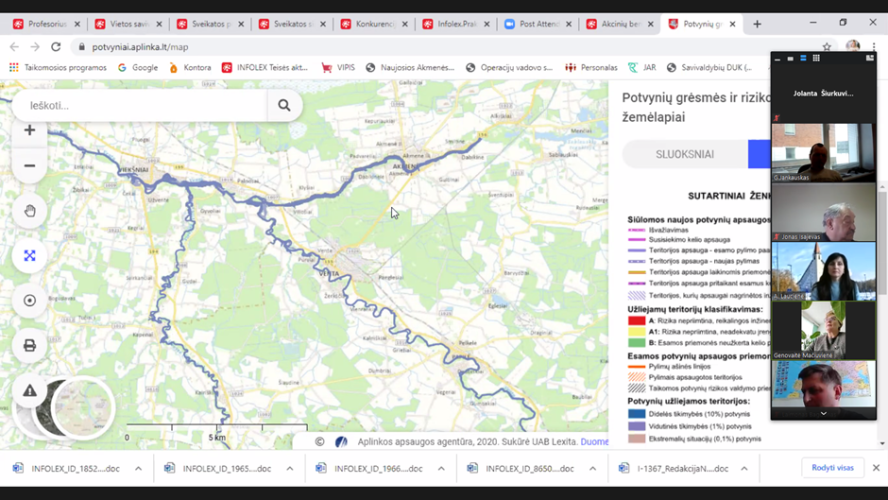This screenshot has height=500, width=888.
Task: Zoom in the map with plus button
Action: (29, 130)
